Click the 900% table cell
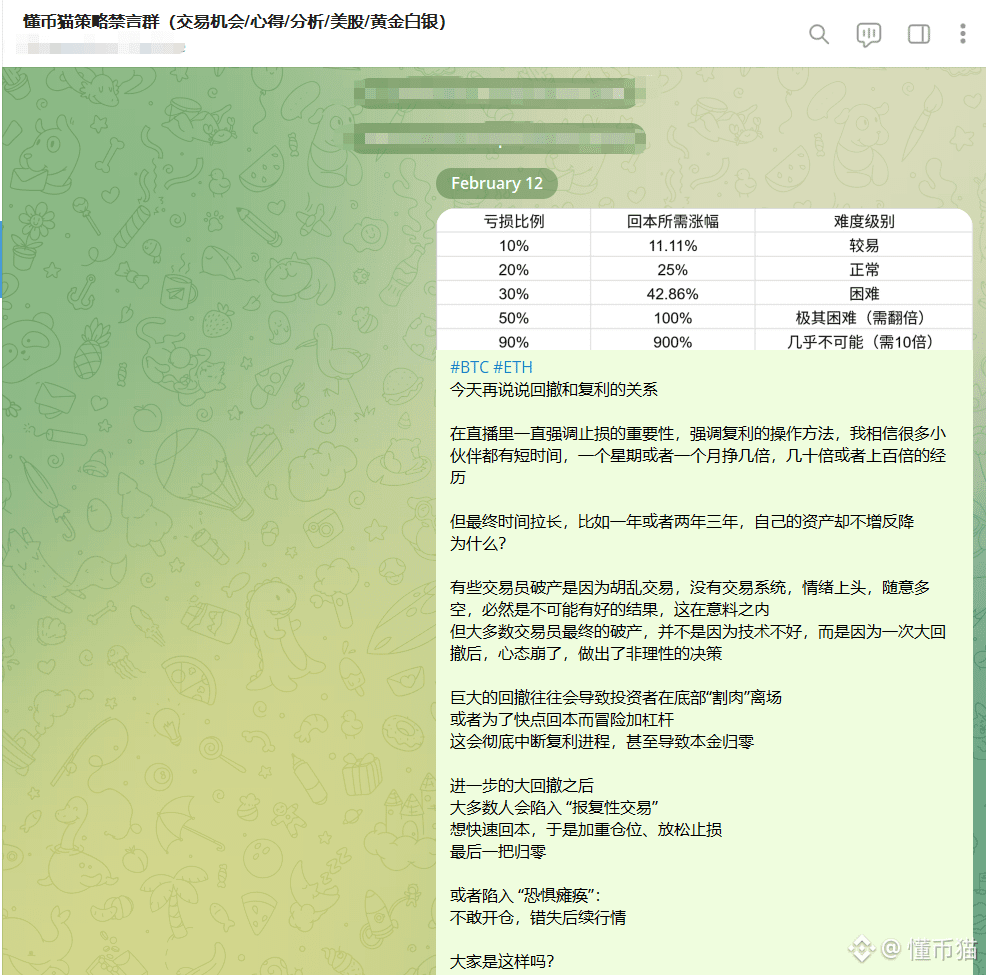Viewport: 986px width, 975px height. [673, 342]
